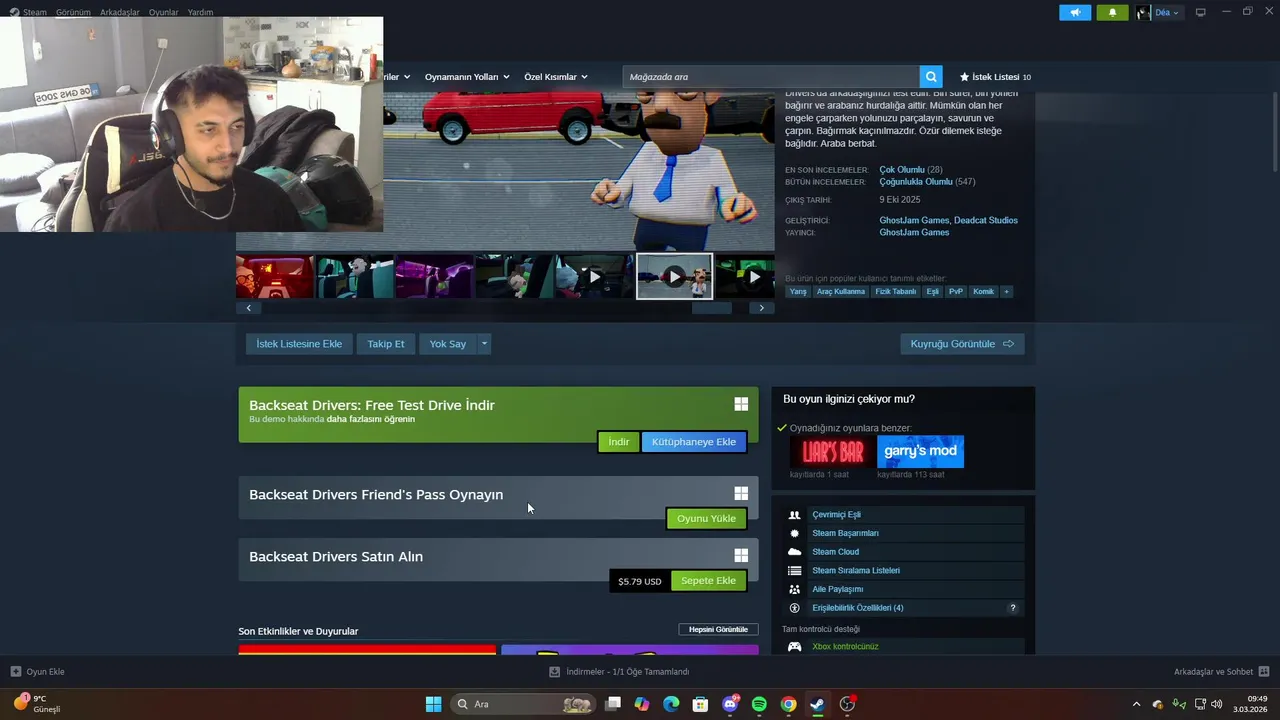Click the Oyunu Yükle button
The image size is (1280, 720).
click(x=706, y=519)
